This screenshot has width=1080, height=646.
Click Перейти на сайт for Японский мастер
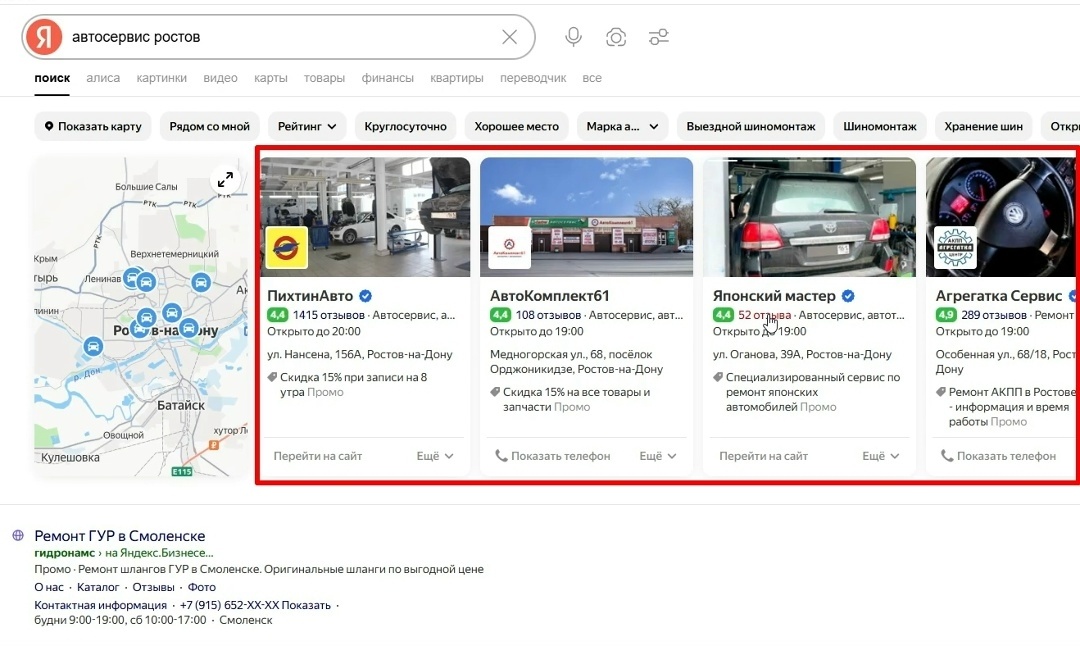[763, 456]
